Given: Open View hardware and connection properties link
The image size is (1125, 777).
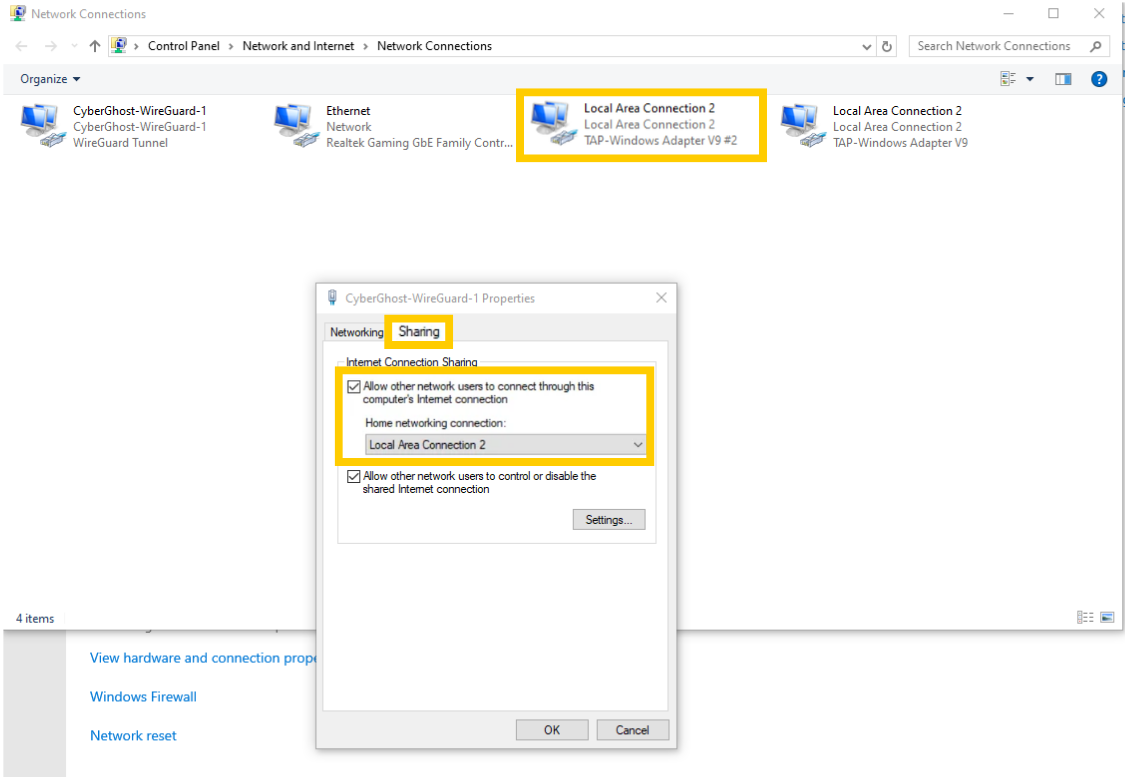Looking at the screenshot, I should coord(202,658).
